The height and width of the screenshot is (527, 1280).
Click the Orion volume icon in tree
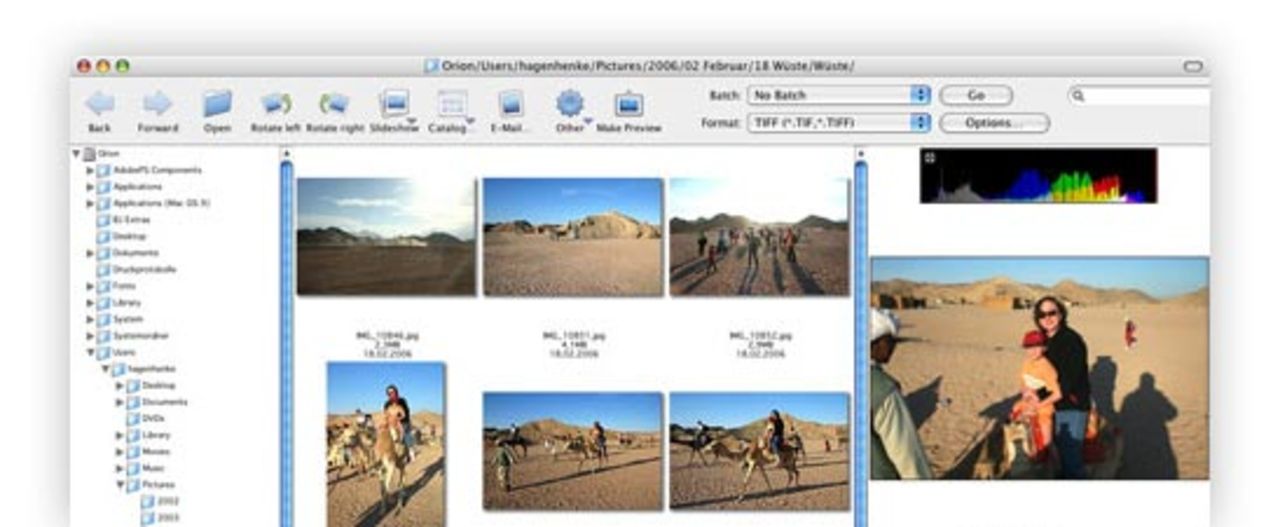(89, 154)
